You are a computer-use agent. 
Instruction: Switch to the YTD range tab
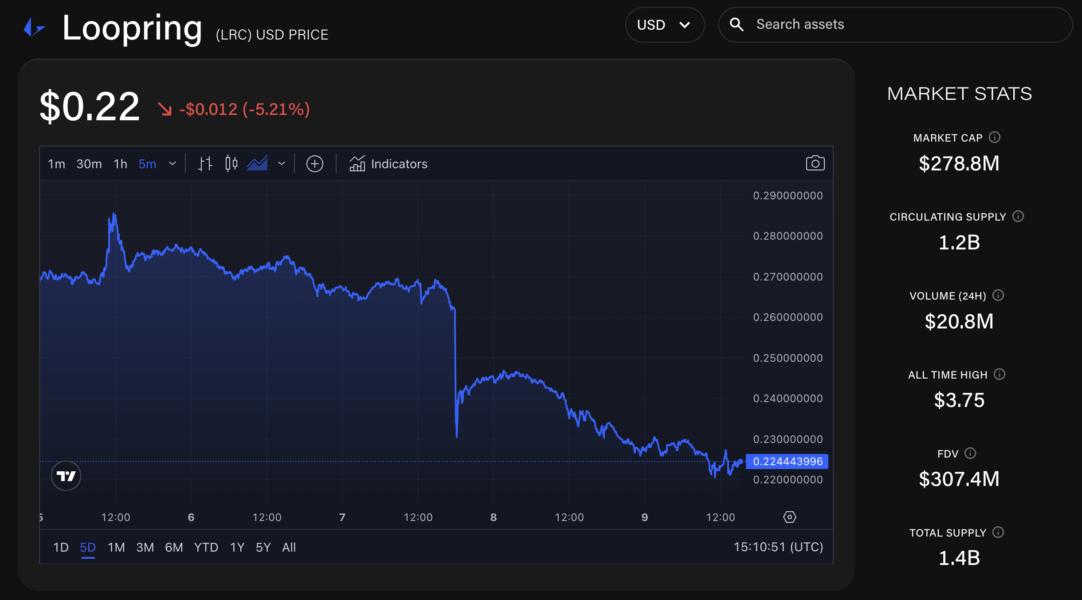point(206,547)
